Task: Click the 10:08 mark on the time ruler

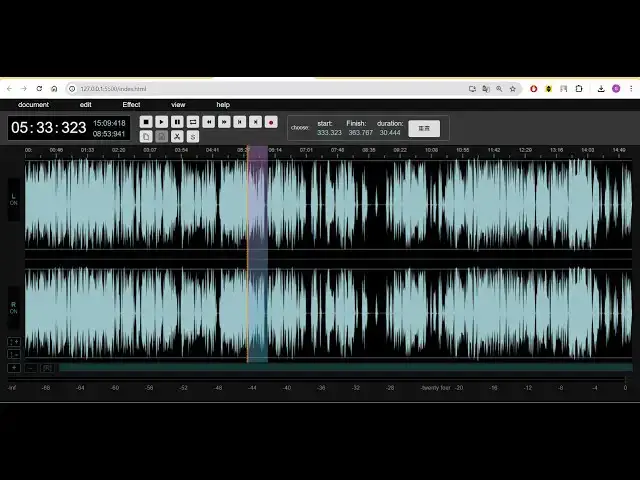Action: [431, 150]
